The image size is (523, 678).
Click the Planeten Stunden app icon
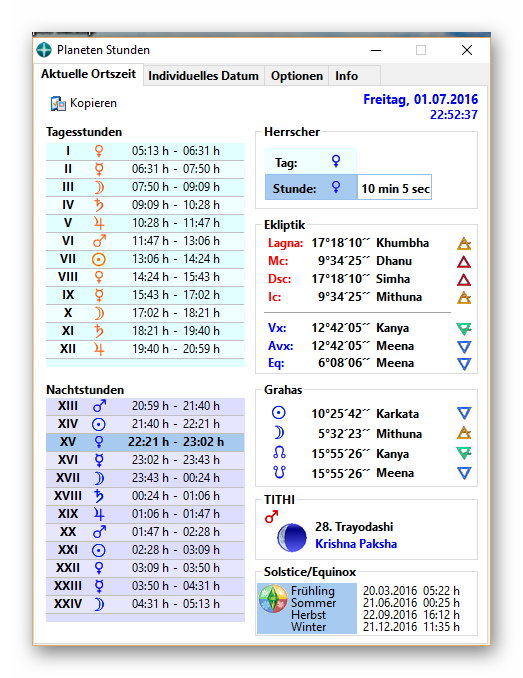coord(44,50)
